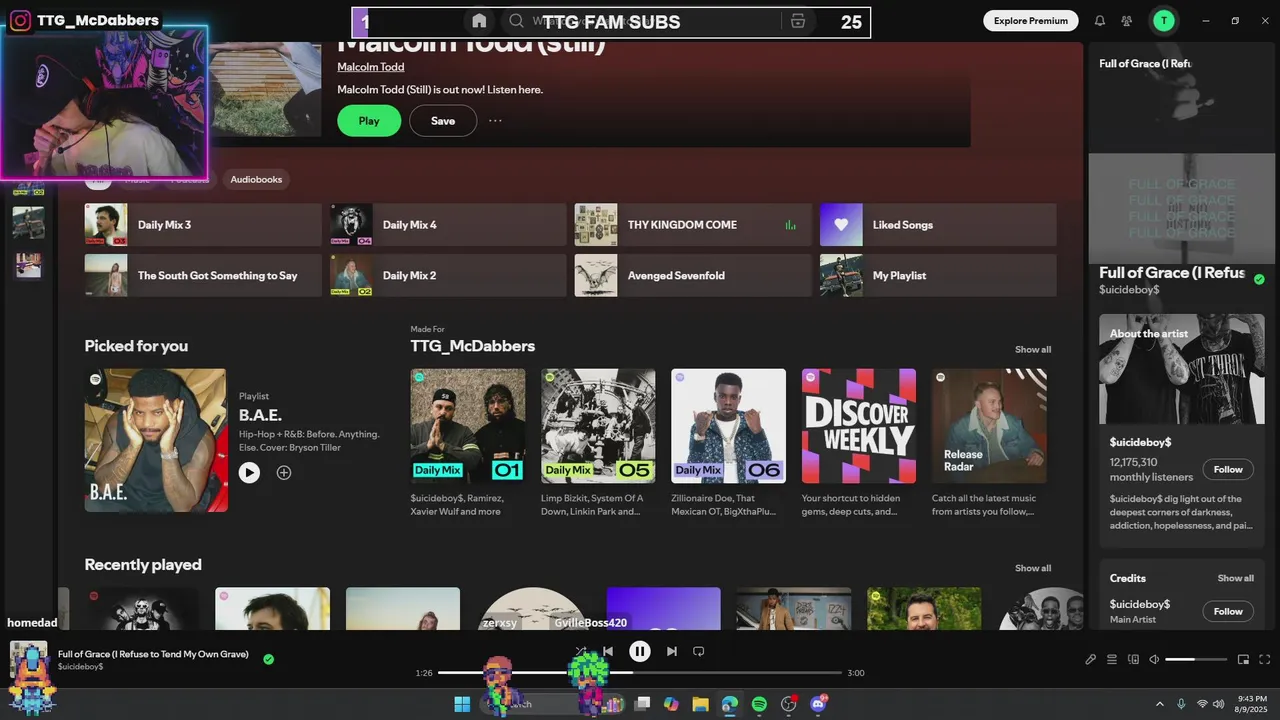
Task: Click the search magnifier icon in top bar
Action: pyautogui.click(x=516, y=21)
